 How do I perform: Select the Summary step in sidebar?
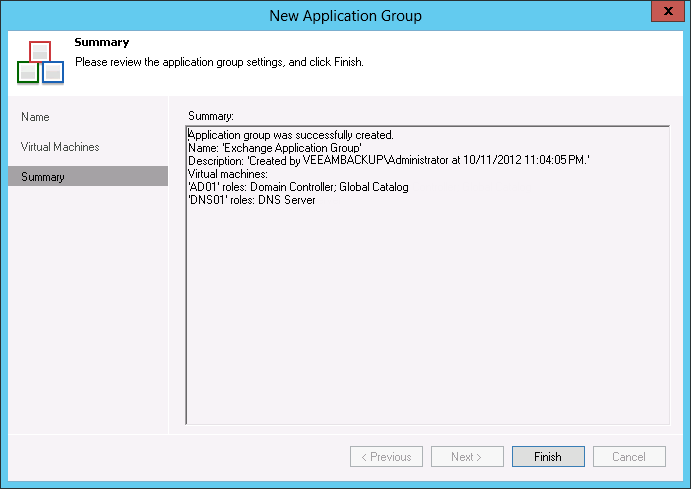42,177
